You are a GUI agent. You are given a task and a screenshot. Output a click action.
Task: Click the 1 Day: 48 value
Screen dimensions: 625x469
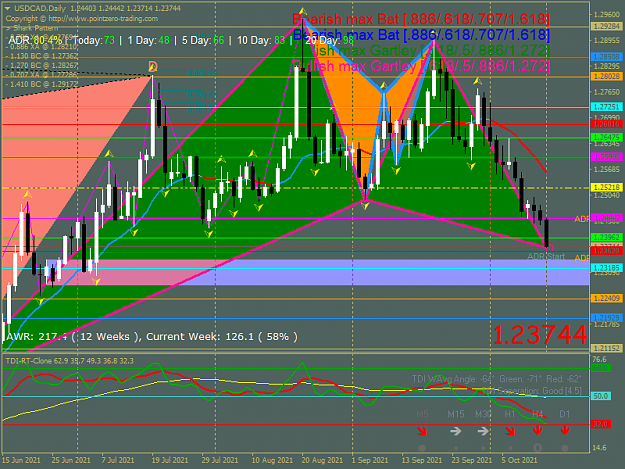pyautogui.click(x=147, y=40)
